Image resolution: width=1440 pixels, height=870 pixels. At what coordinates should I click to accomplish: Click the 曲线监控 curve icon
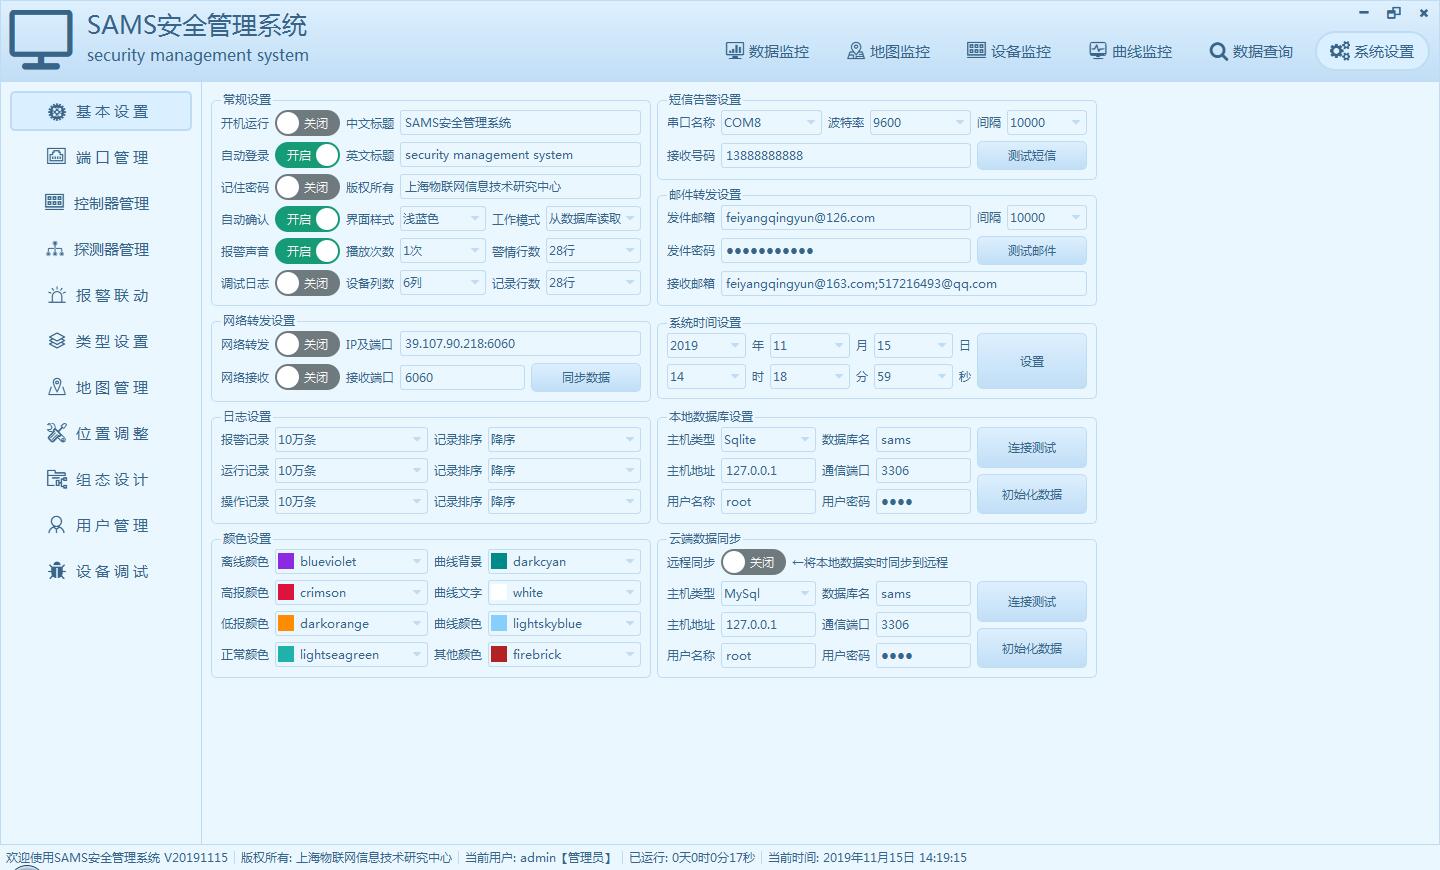pos(1098,51)
